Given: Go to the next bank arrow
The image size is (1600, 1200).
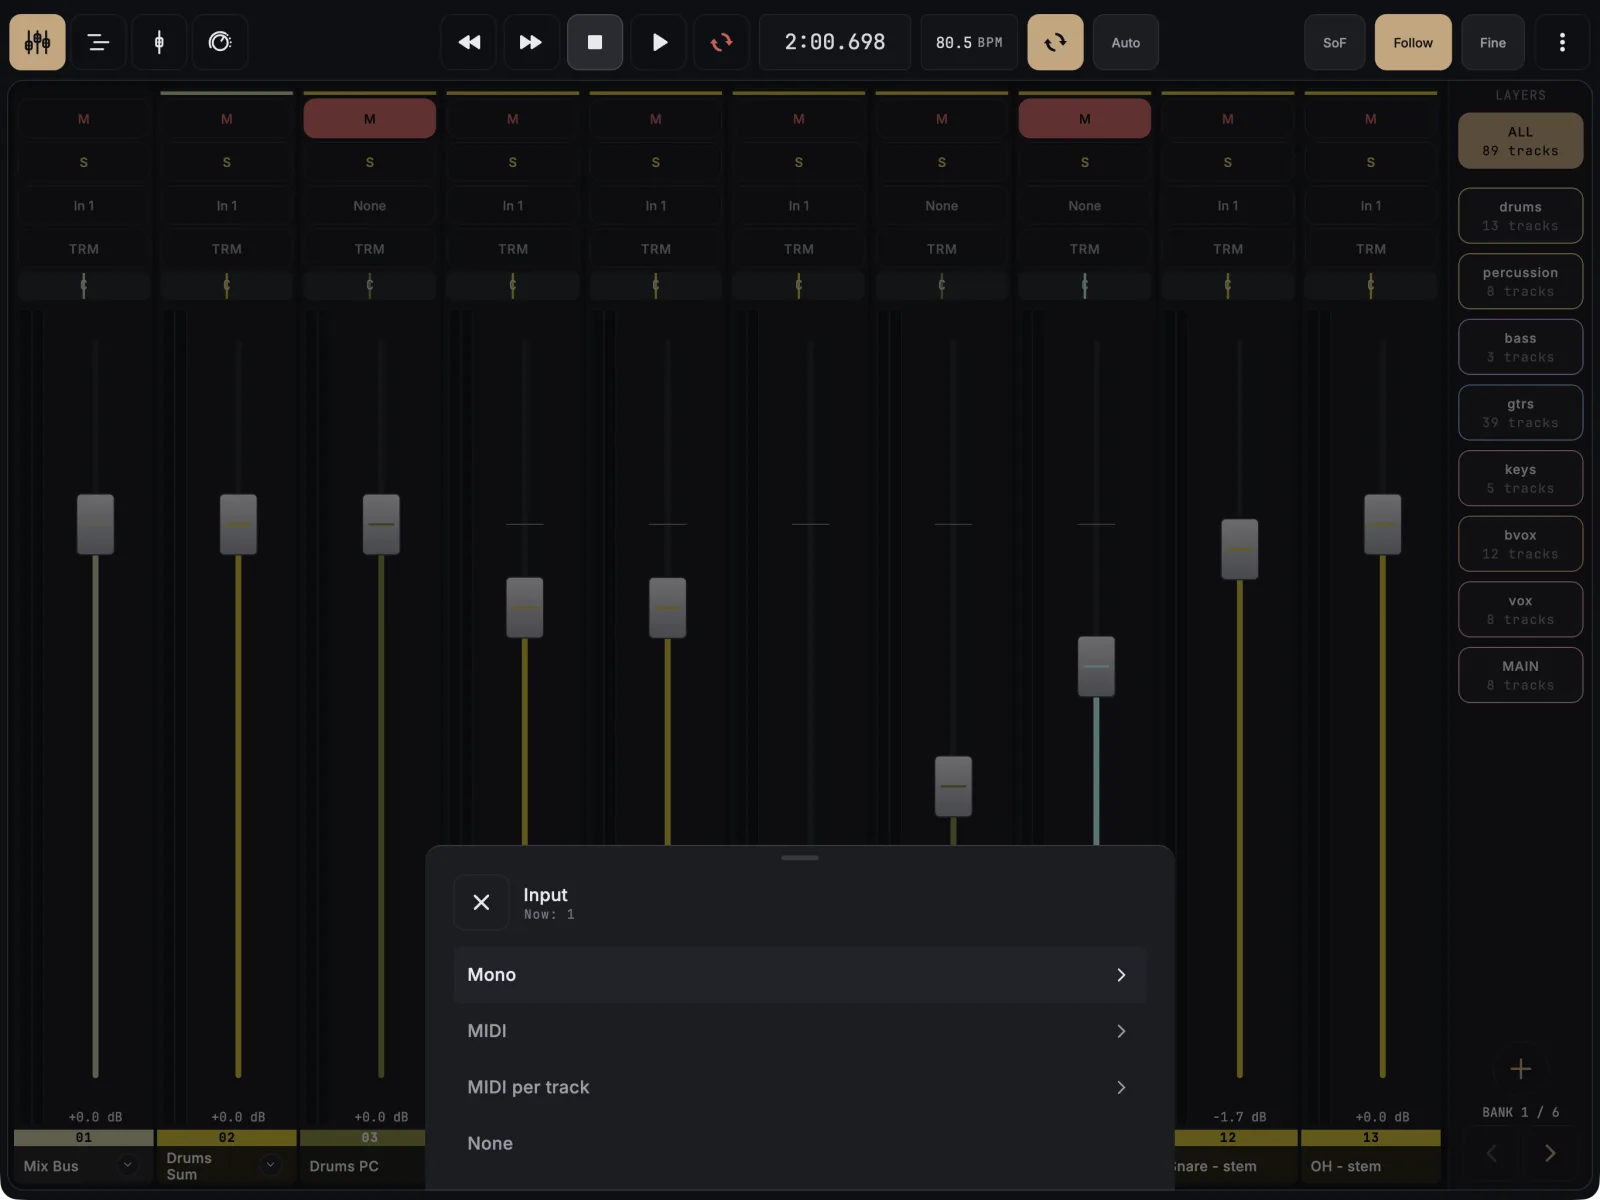Looking at the screenshot, I should 1550,1153.
